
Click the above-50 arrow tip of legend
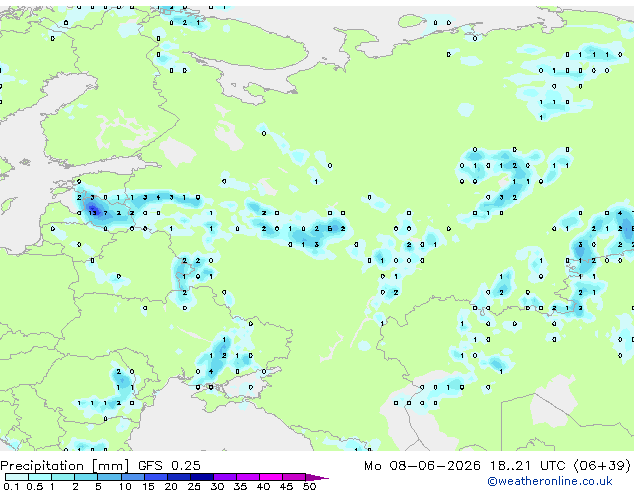click(317, 477)
